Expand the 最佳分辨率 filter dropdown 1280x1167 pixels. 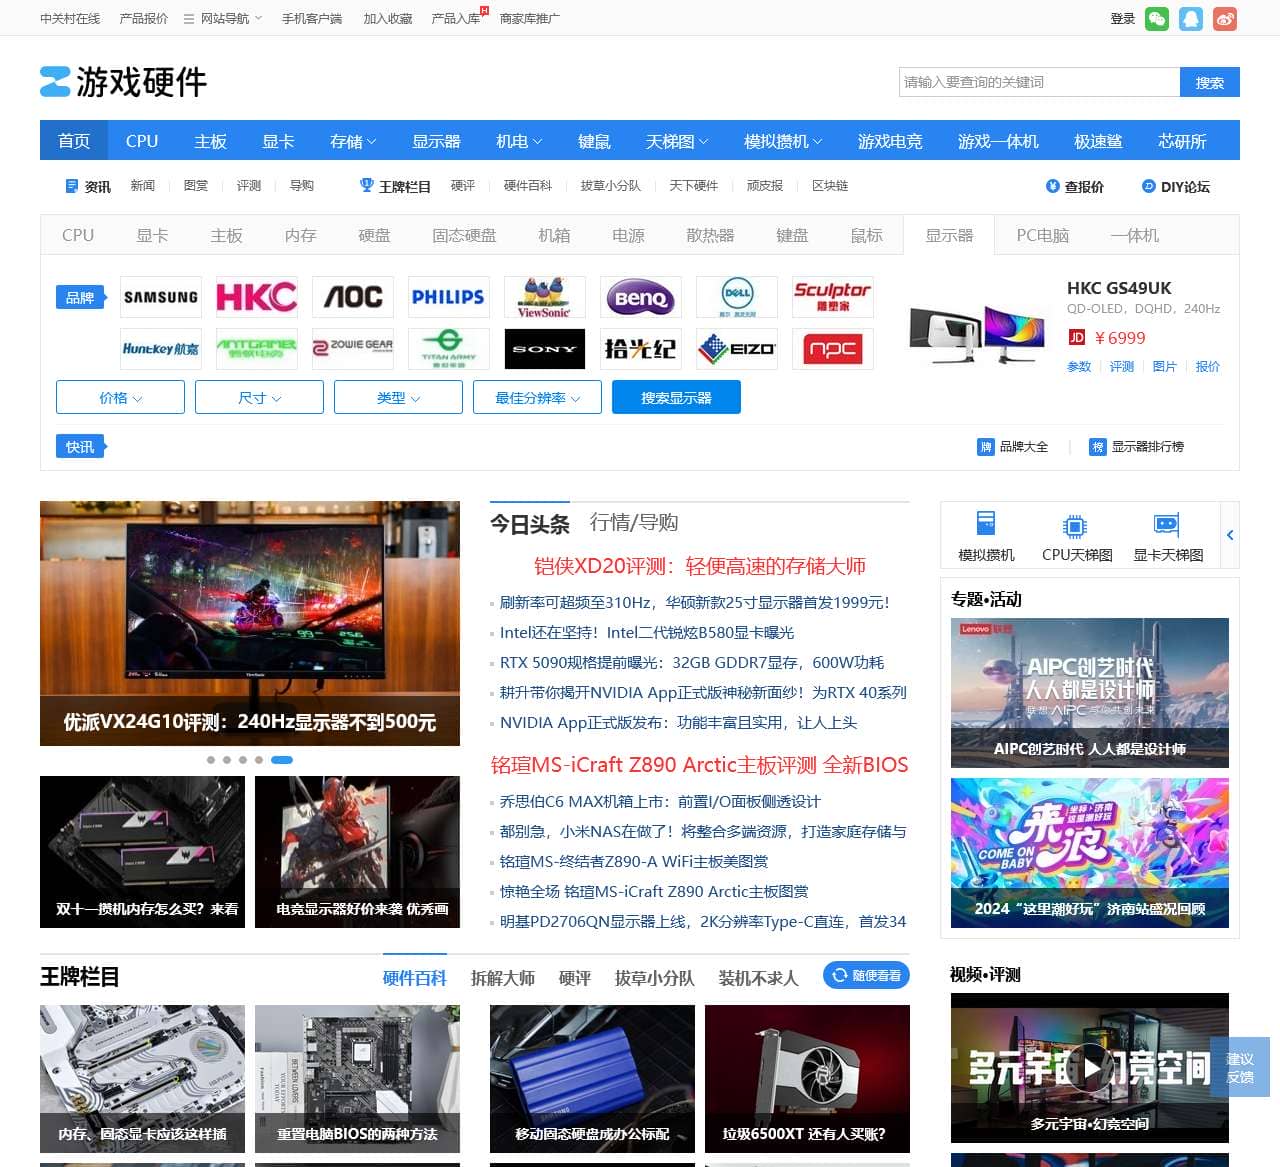point(537,397)
